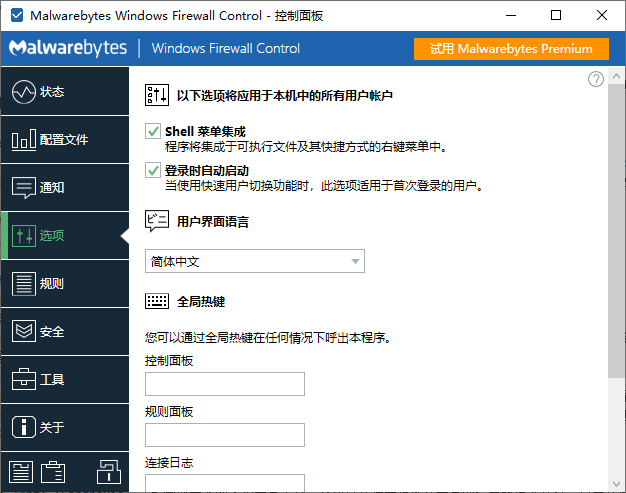
Task: Focus the 规则面板 hotkey input field
Action: (x=225, y=435)
